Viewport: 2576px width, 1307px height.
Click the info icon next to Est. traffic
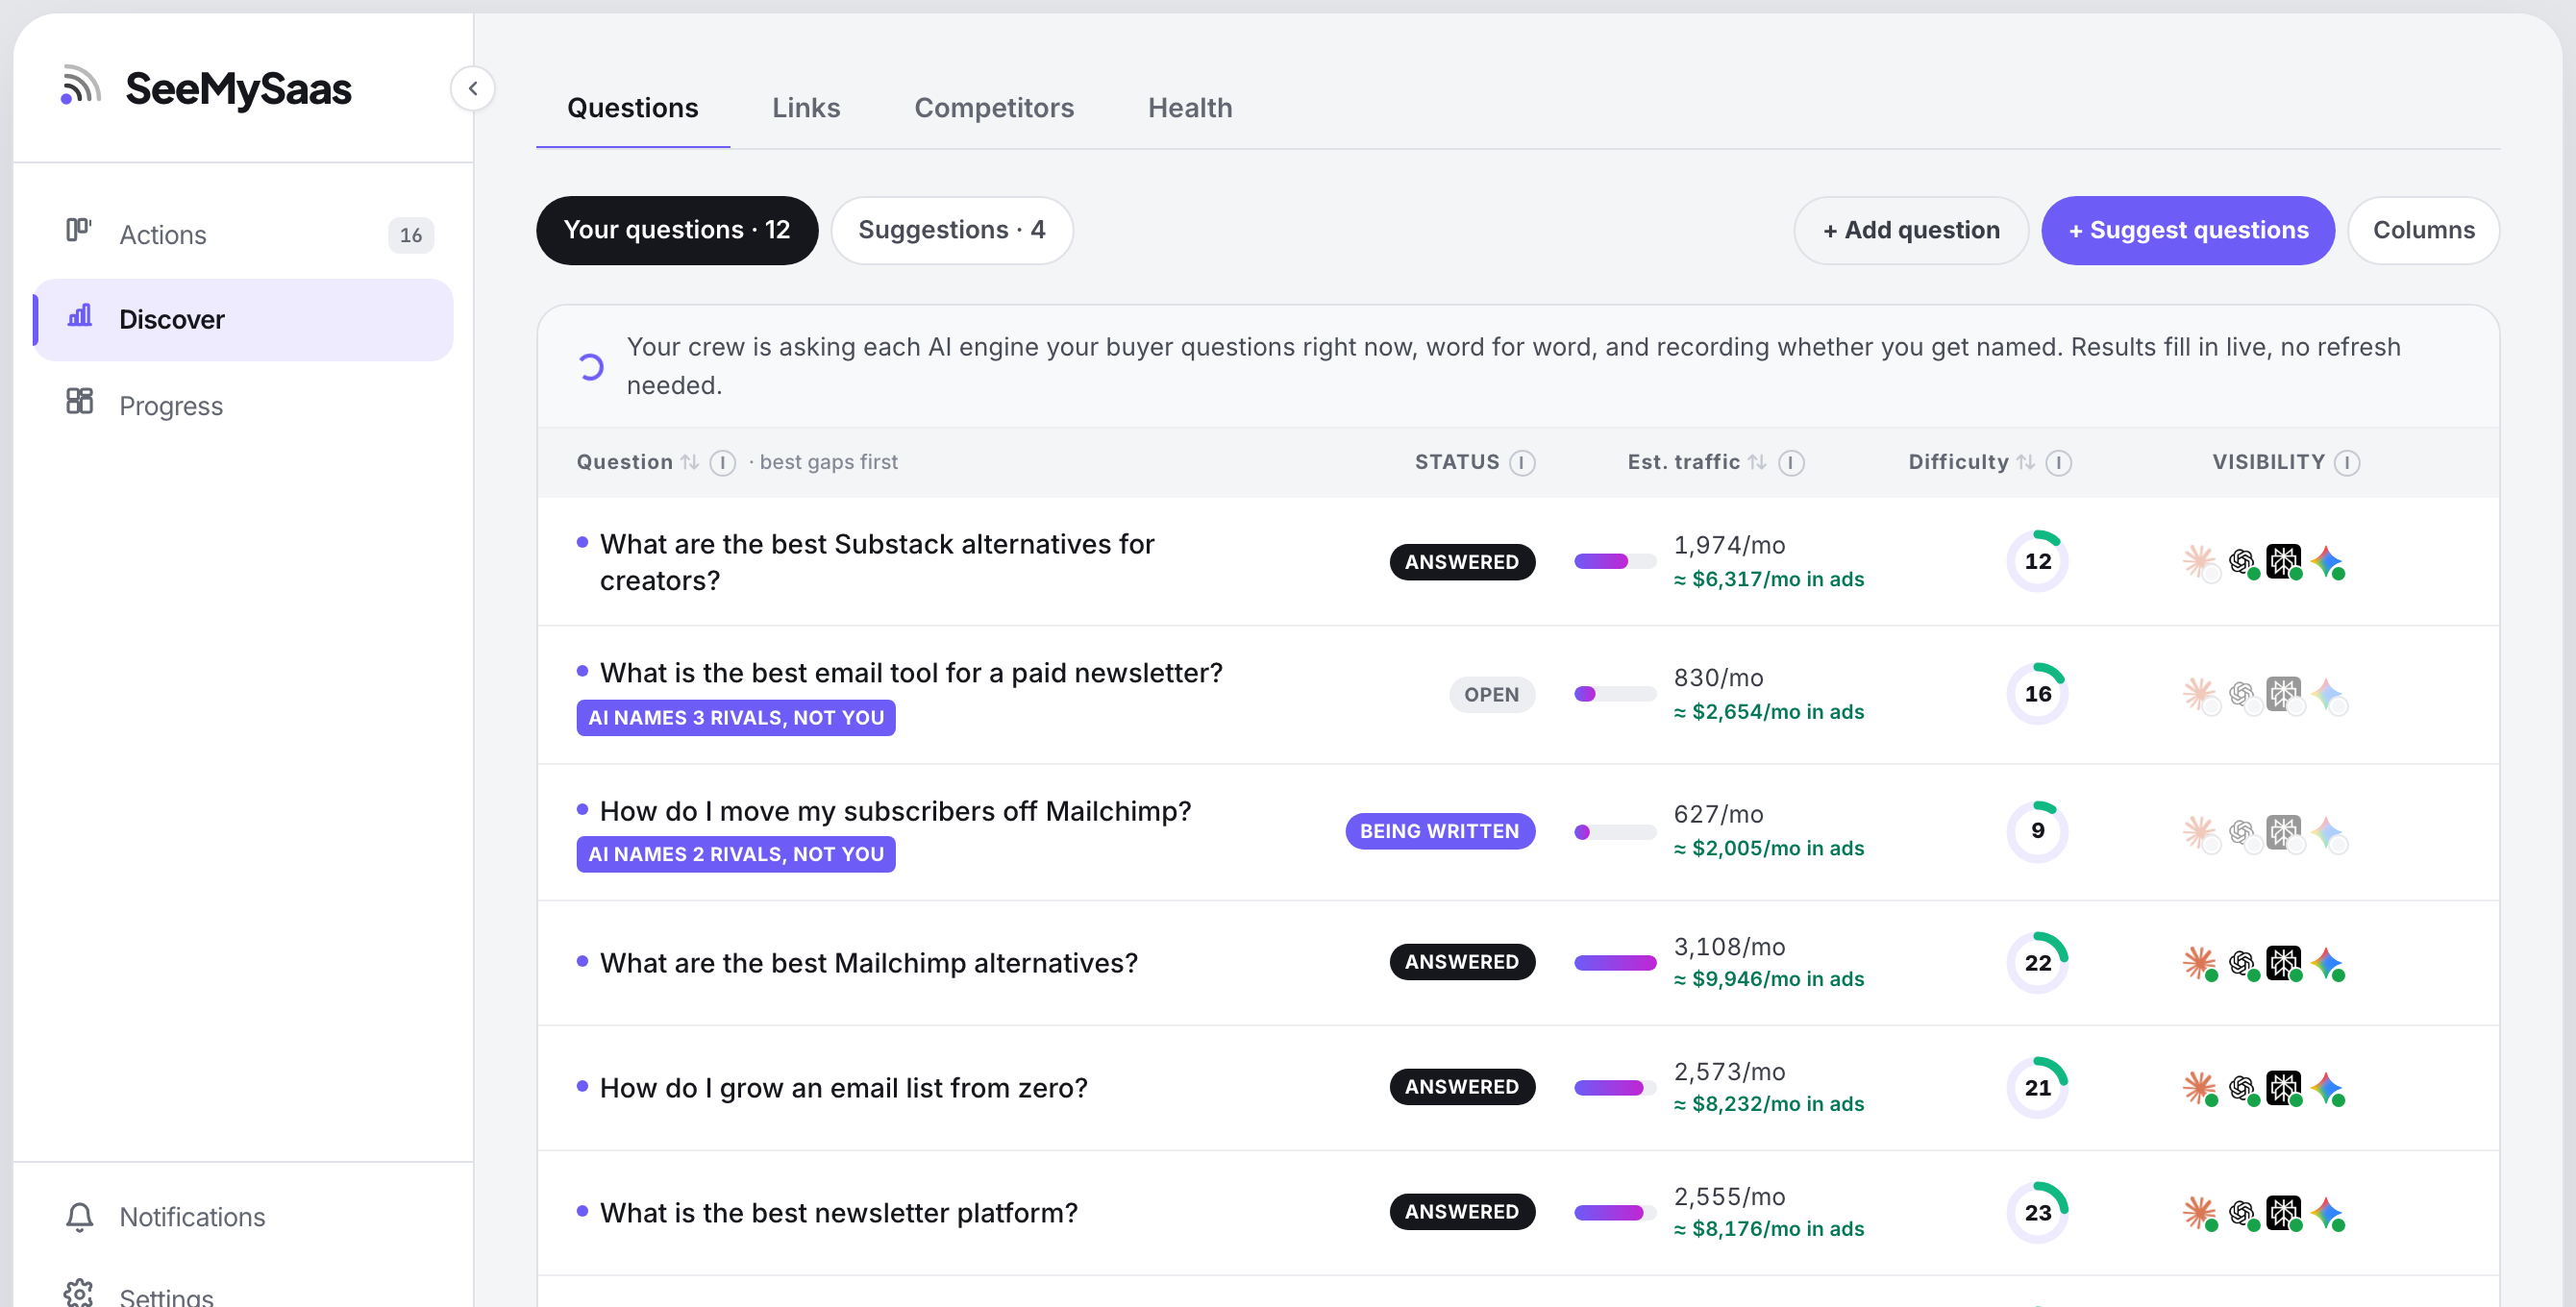pos(1791,462)
